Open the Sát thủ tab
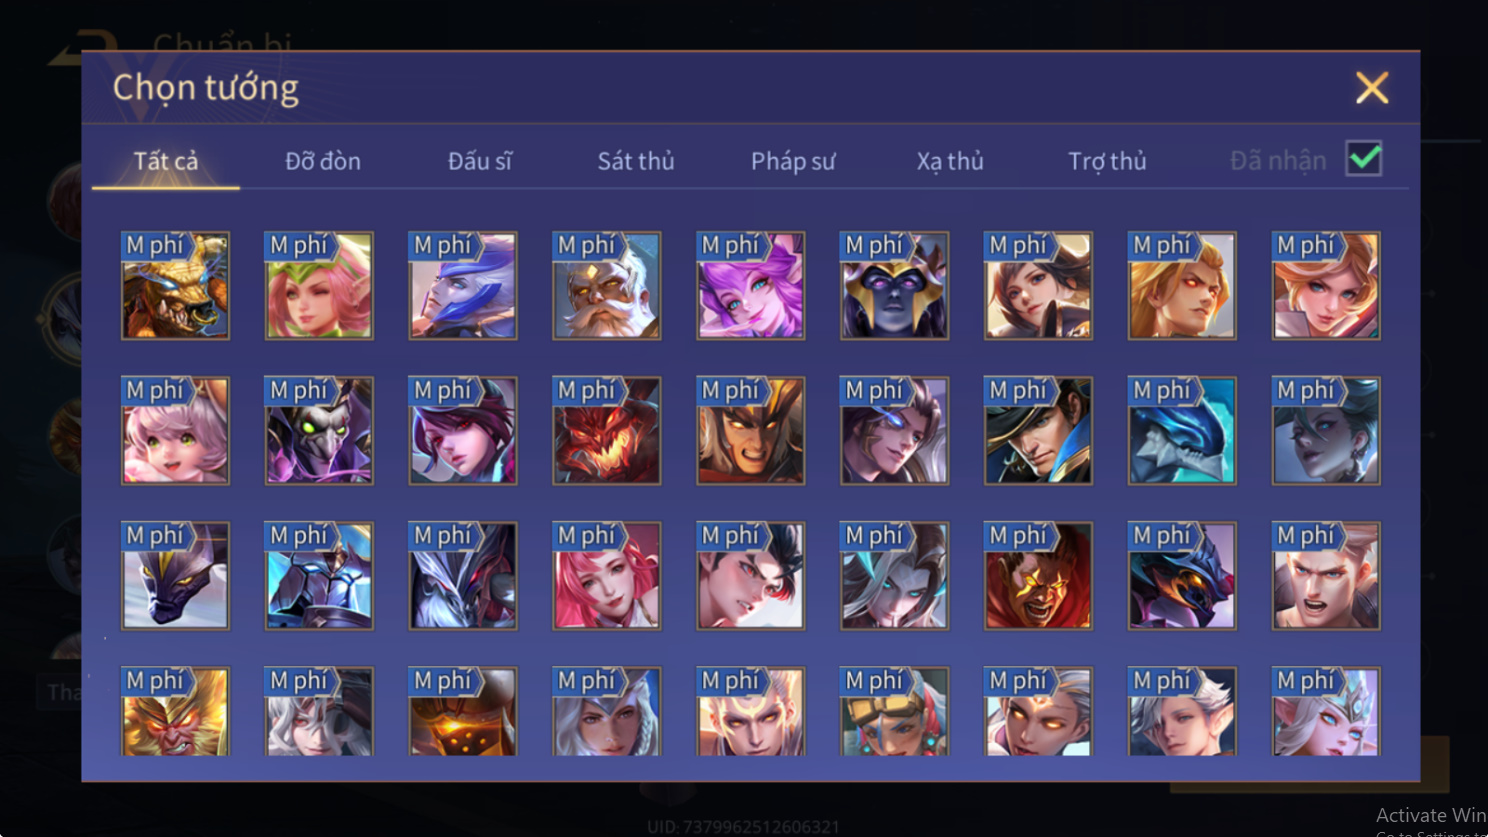The height and width of the screenshot is (837, 1488). pos(636,161)
